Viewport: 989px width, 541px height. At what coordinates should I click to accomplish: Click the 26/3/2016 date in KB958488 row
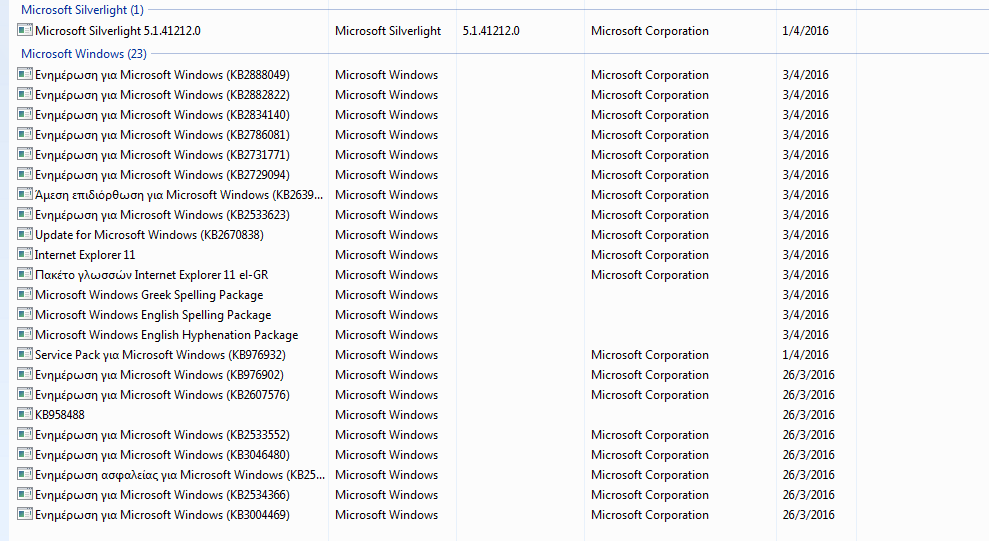[809, 415]
